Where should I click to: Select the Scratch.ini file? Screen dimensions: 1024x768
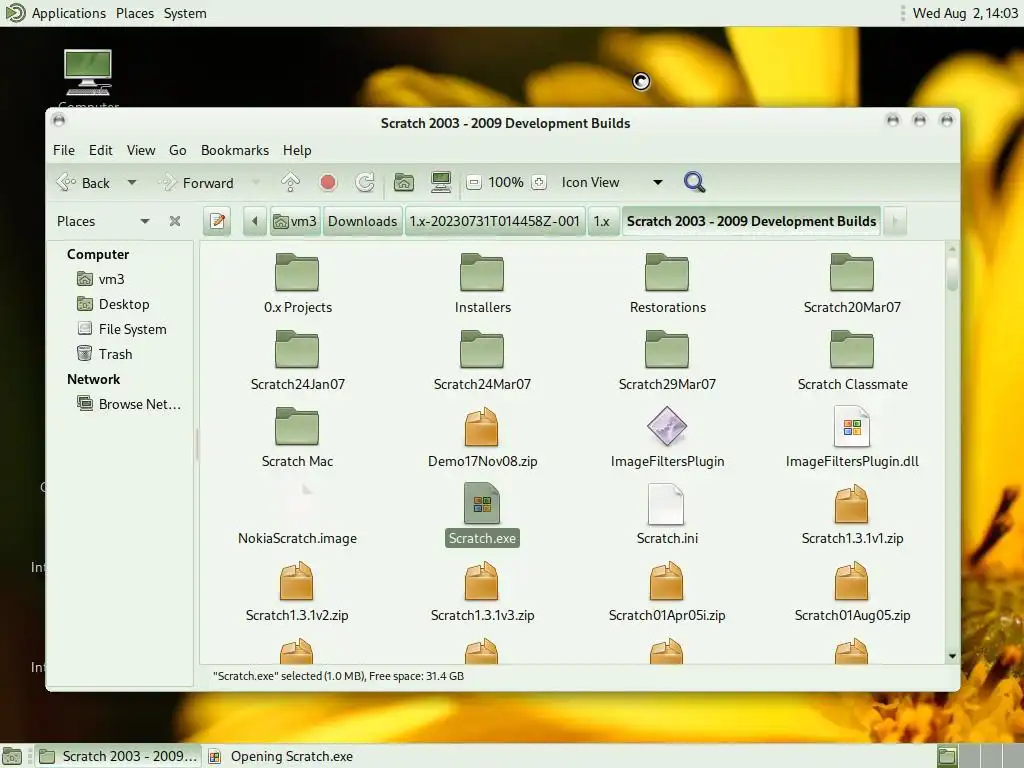click(667, 515)
